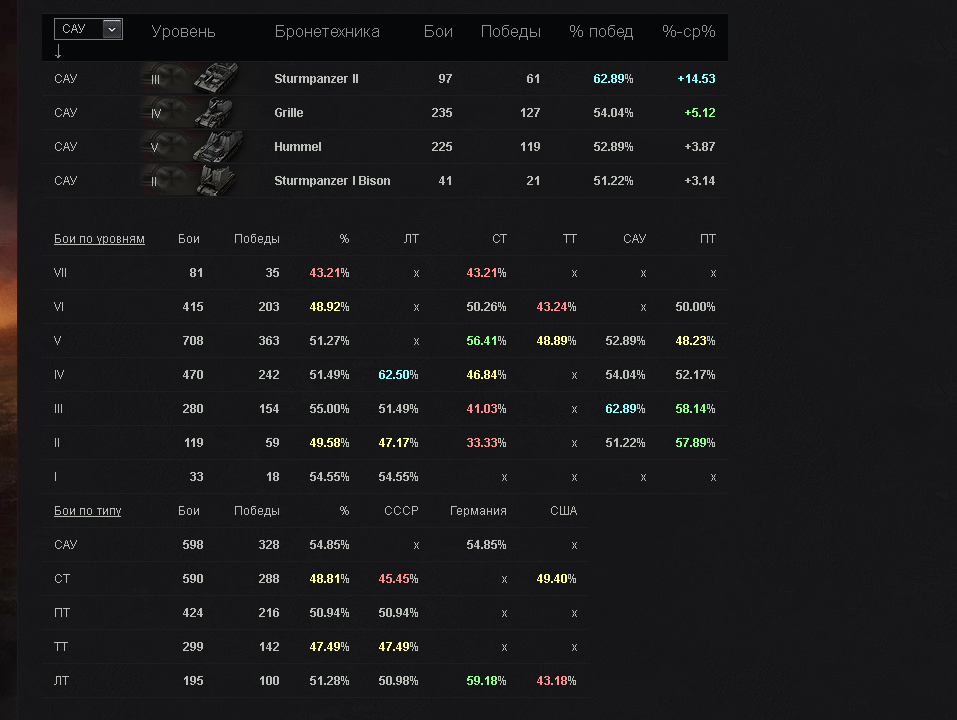The image size is (957, 720).
Task: Click the sort arrow below САУ dropdown
Action: pos(58,51)
